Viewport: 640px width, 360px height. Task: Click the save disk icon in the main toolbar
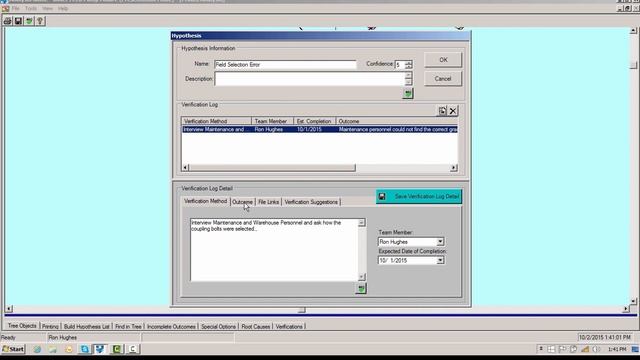(x=18, y=21)
